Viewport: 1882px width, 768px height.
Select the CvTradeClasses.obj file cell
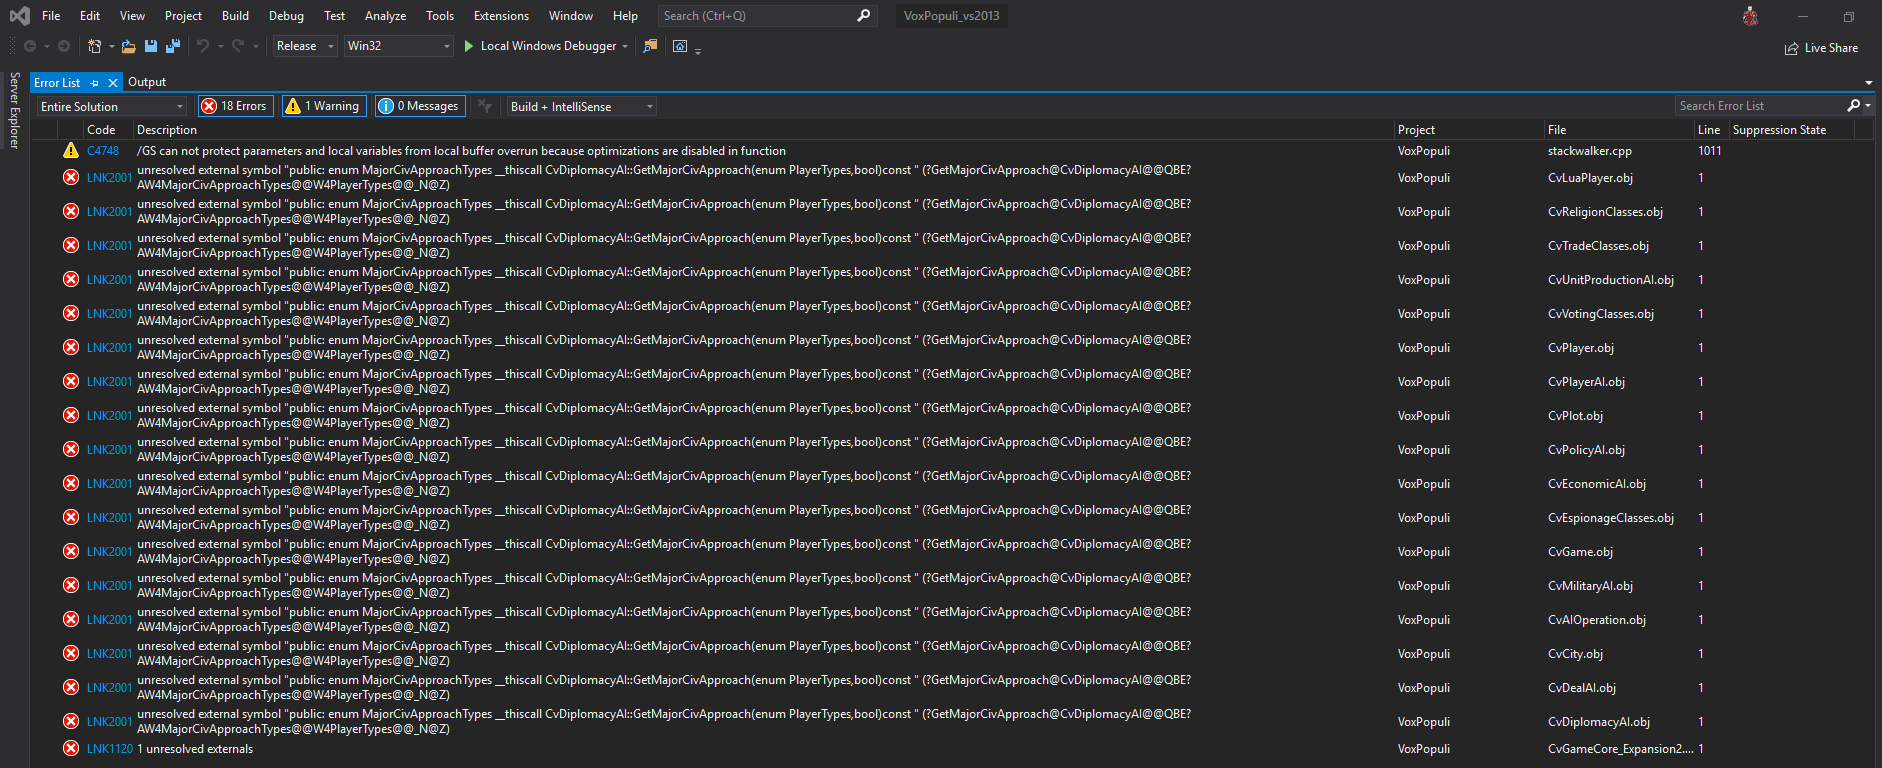[x=1598, y=245]
